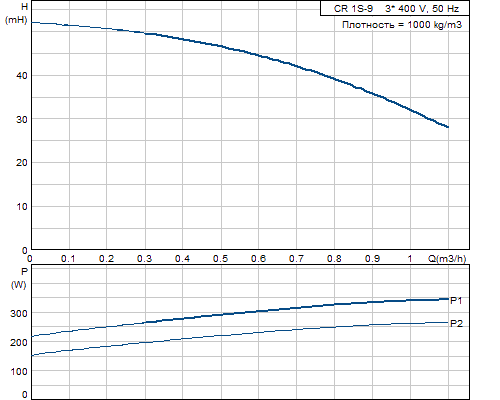Click the 30 tick on head axis
500x400 pixels.
[x=22, y=119]
